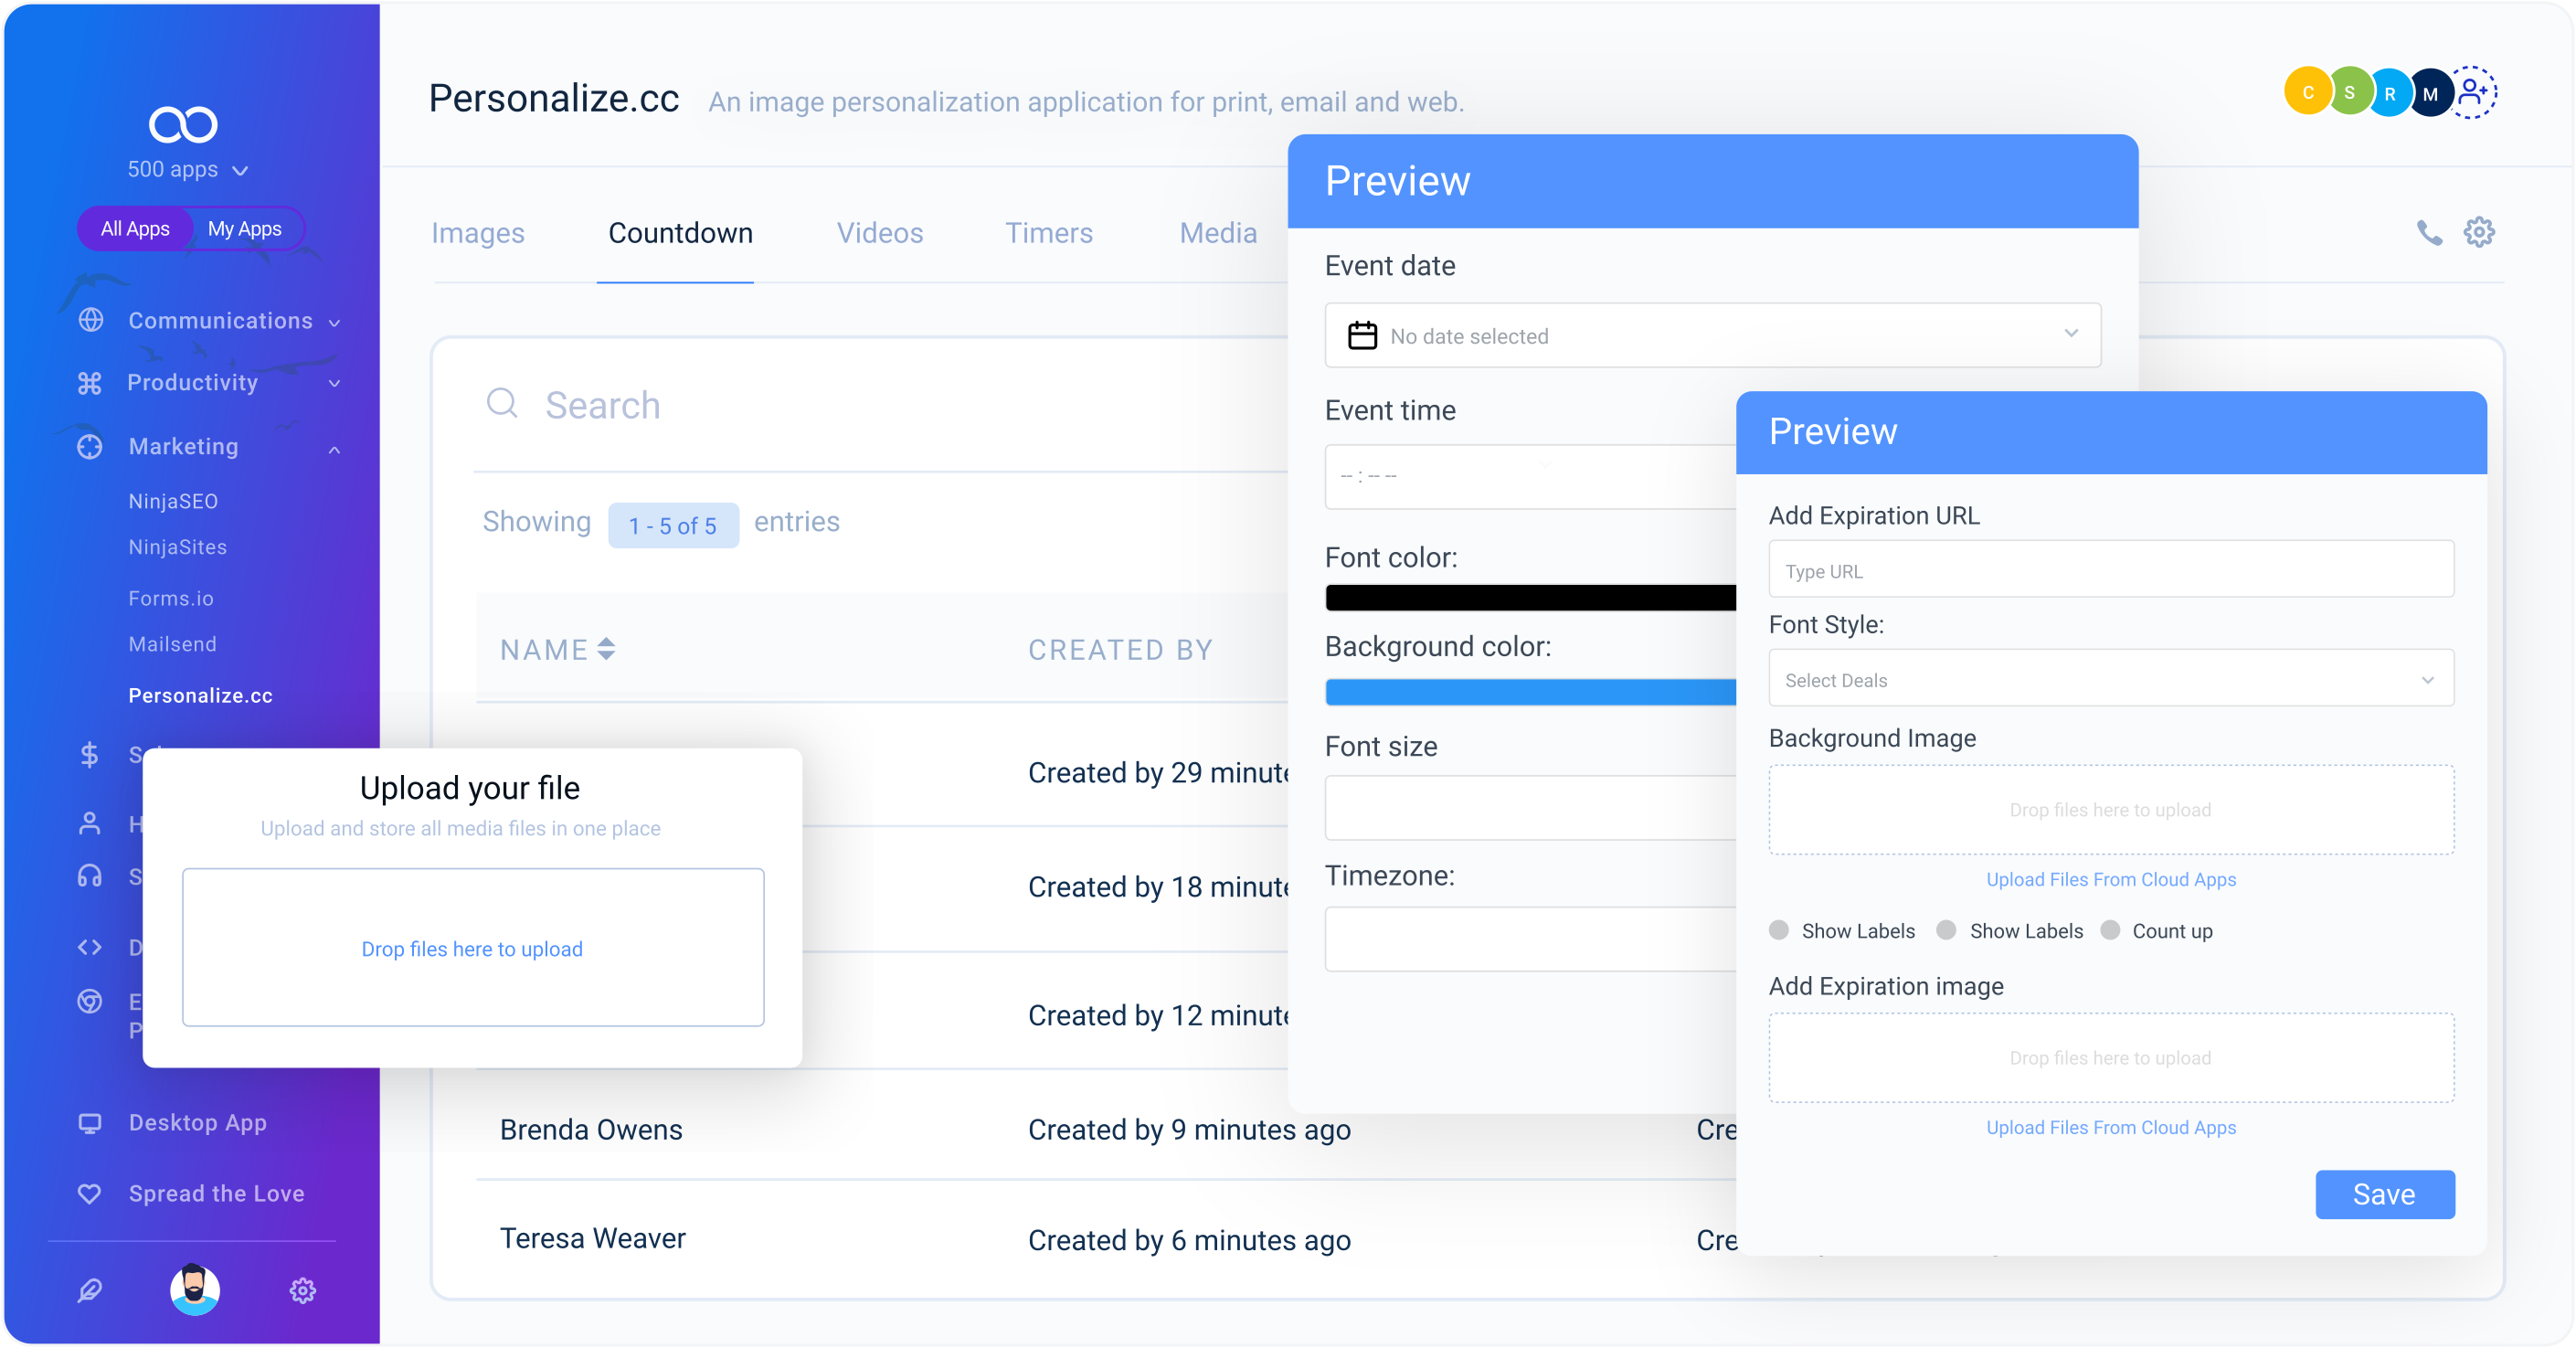Click the Communications globe icon in sidebar
The image size is (2576, 1348).
[90, 320]
